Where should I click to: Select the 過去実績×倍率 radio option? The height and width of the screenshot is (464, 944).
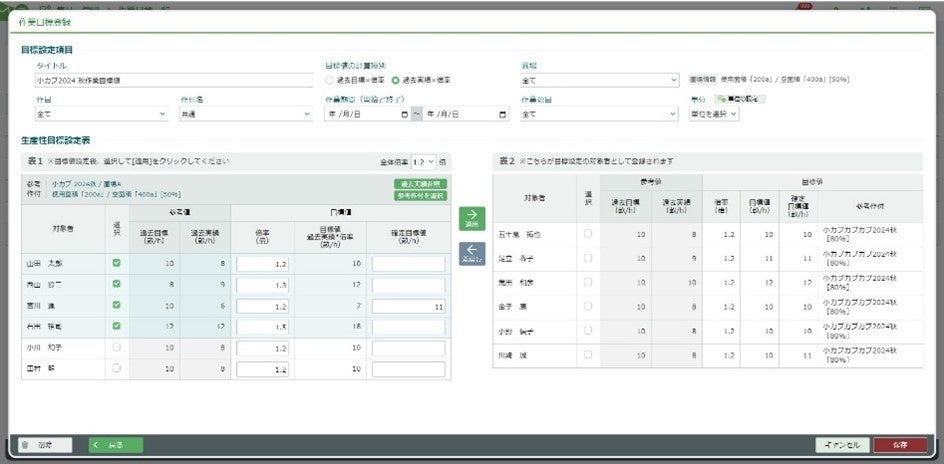396,80
